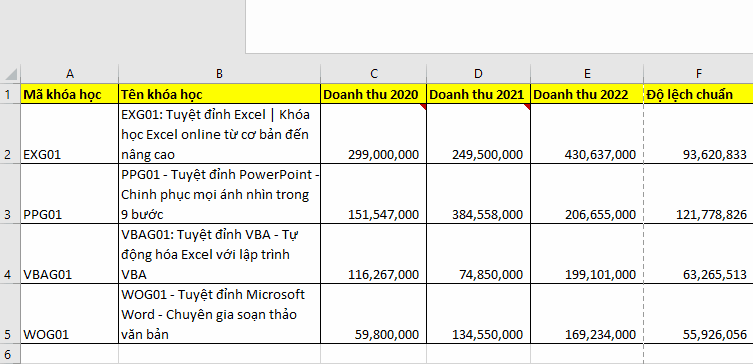Screen dimensions: 753x364
Task: Select cell containing WOG01 code
Action: click(x=70, y=314)
